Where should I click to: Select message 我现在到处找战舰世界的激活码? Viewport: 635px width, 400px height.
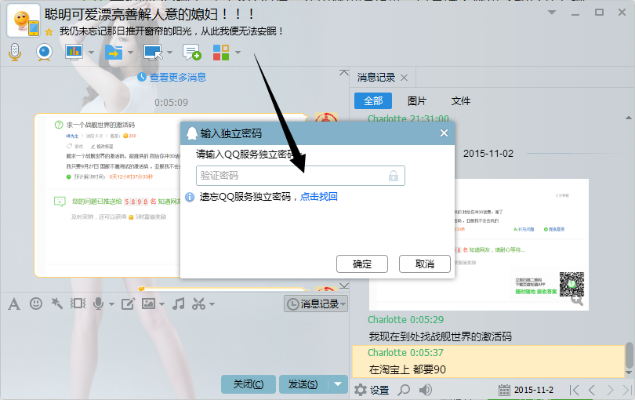[440, 336]
